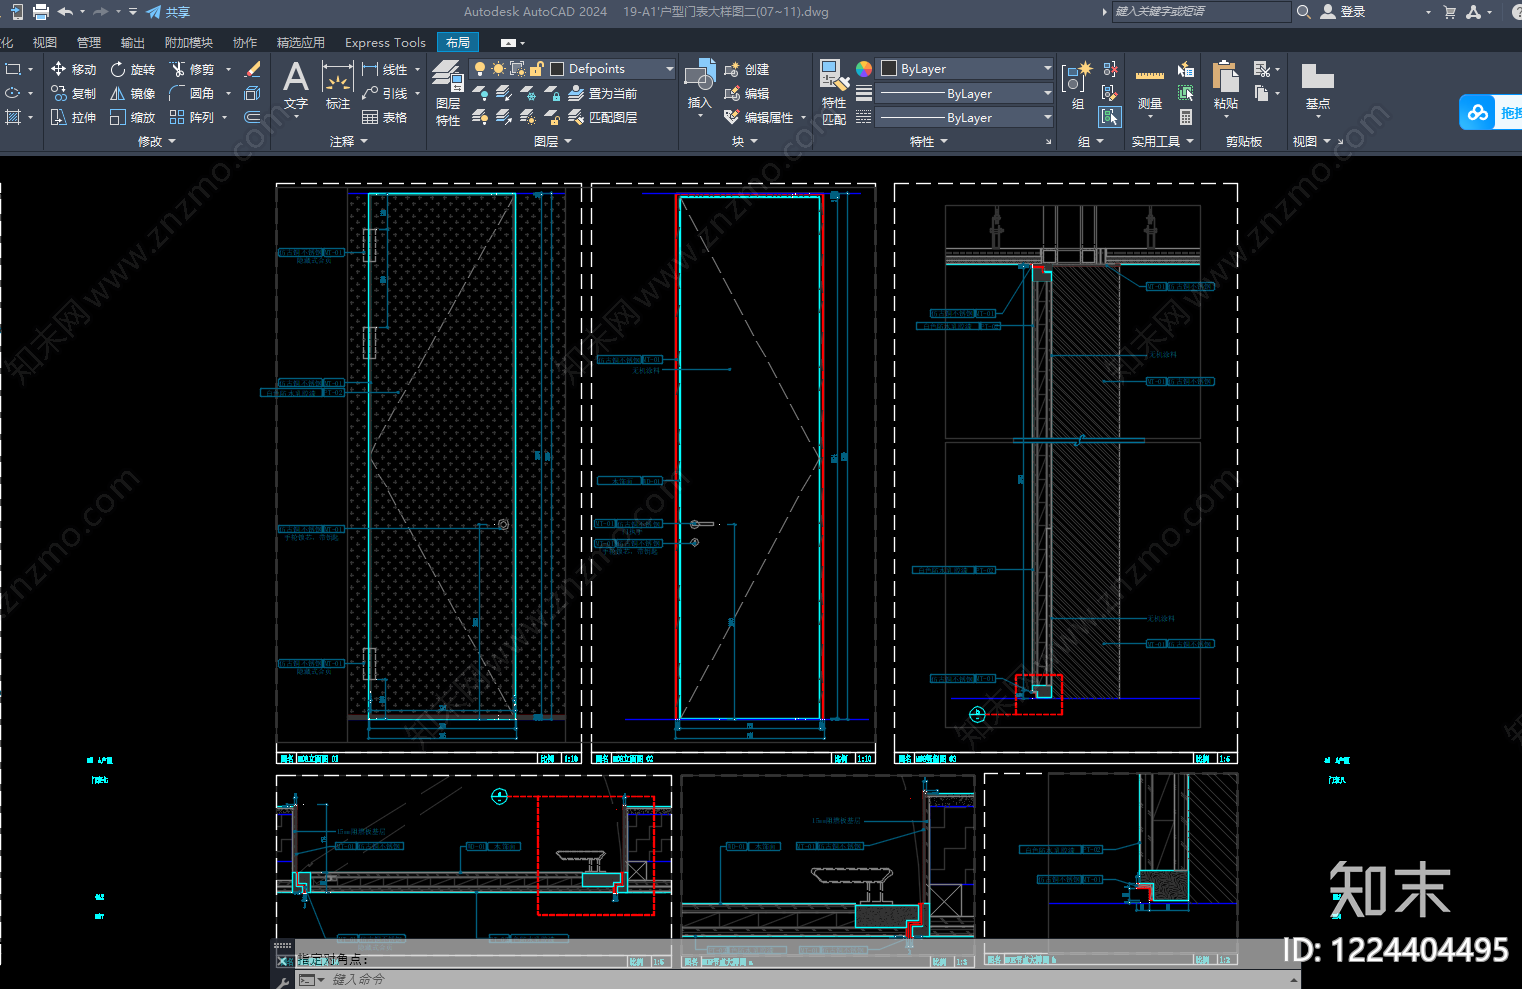This screenshot has height=989, width=1522.
Task: Select the Mirror (镜像) tool
Action: 132,93
